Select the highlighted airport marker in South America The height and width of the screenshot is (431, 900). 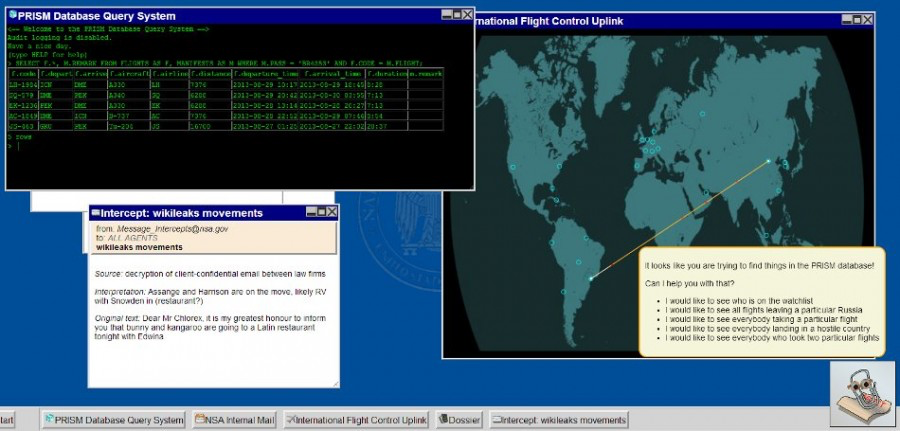coord(591,279)
